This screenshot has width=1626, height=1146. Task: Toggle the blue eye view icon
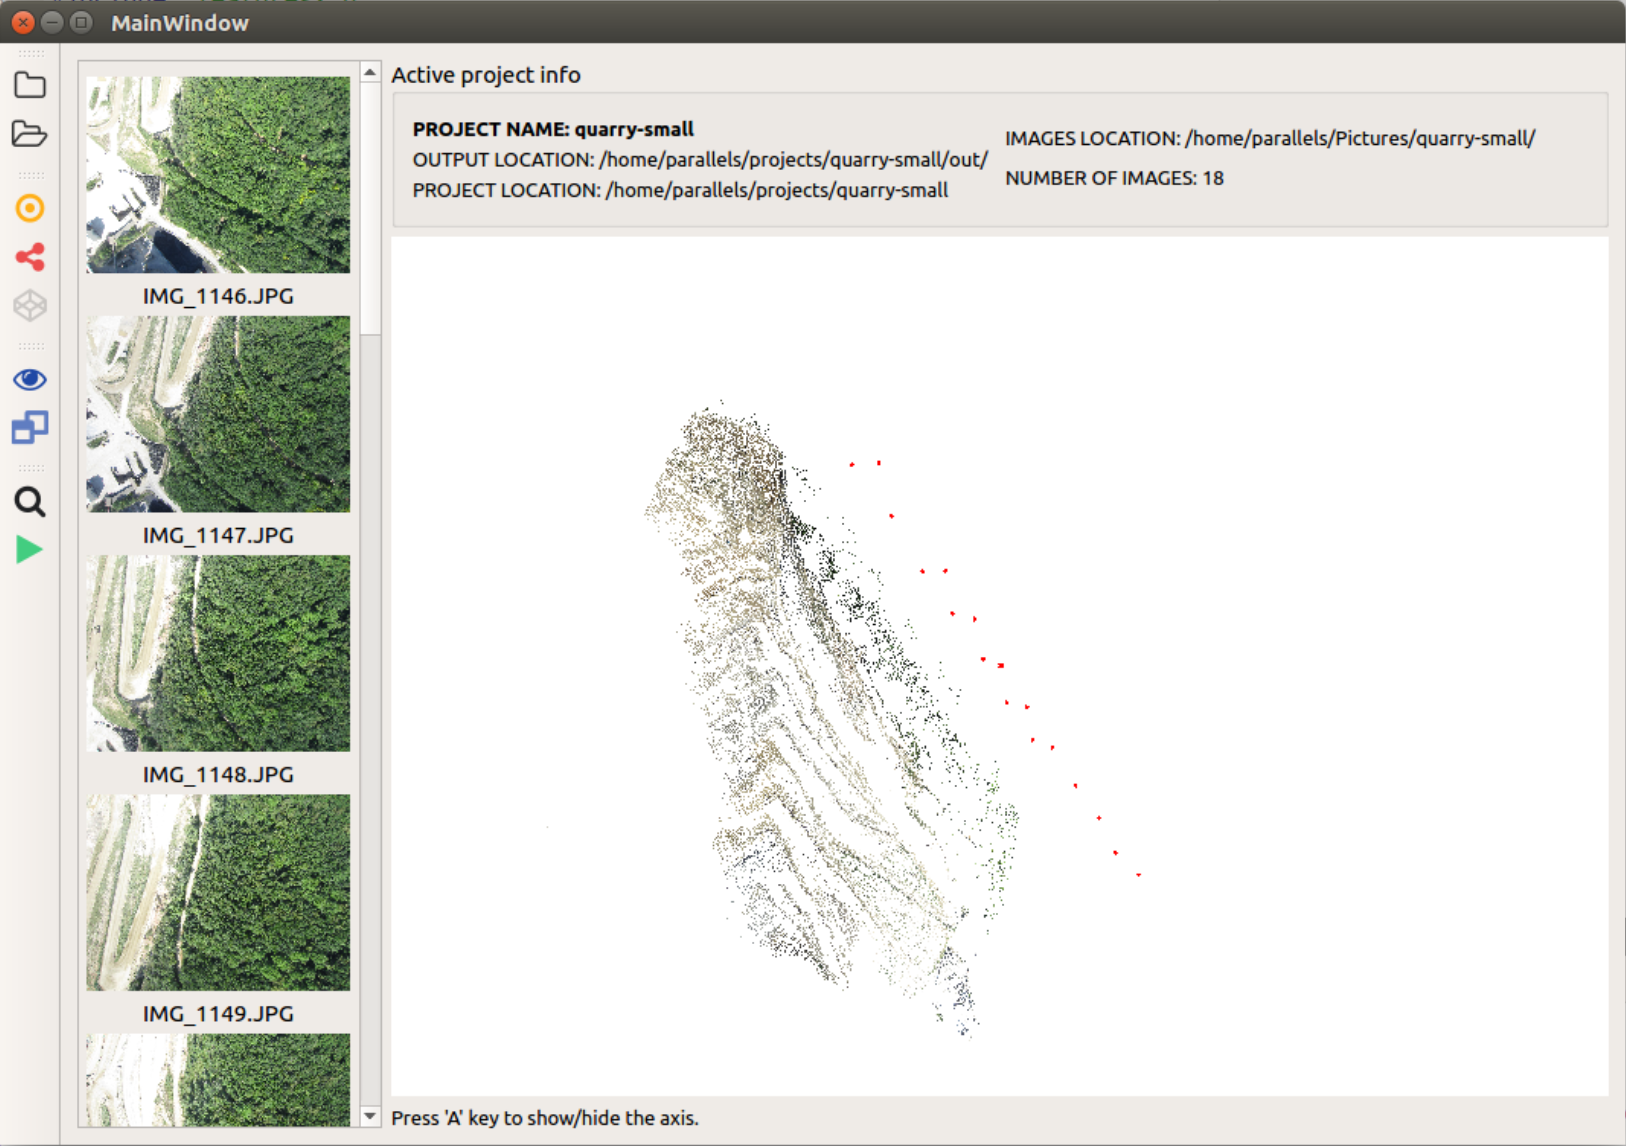tap(30, 379)
